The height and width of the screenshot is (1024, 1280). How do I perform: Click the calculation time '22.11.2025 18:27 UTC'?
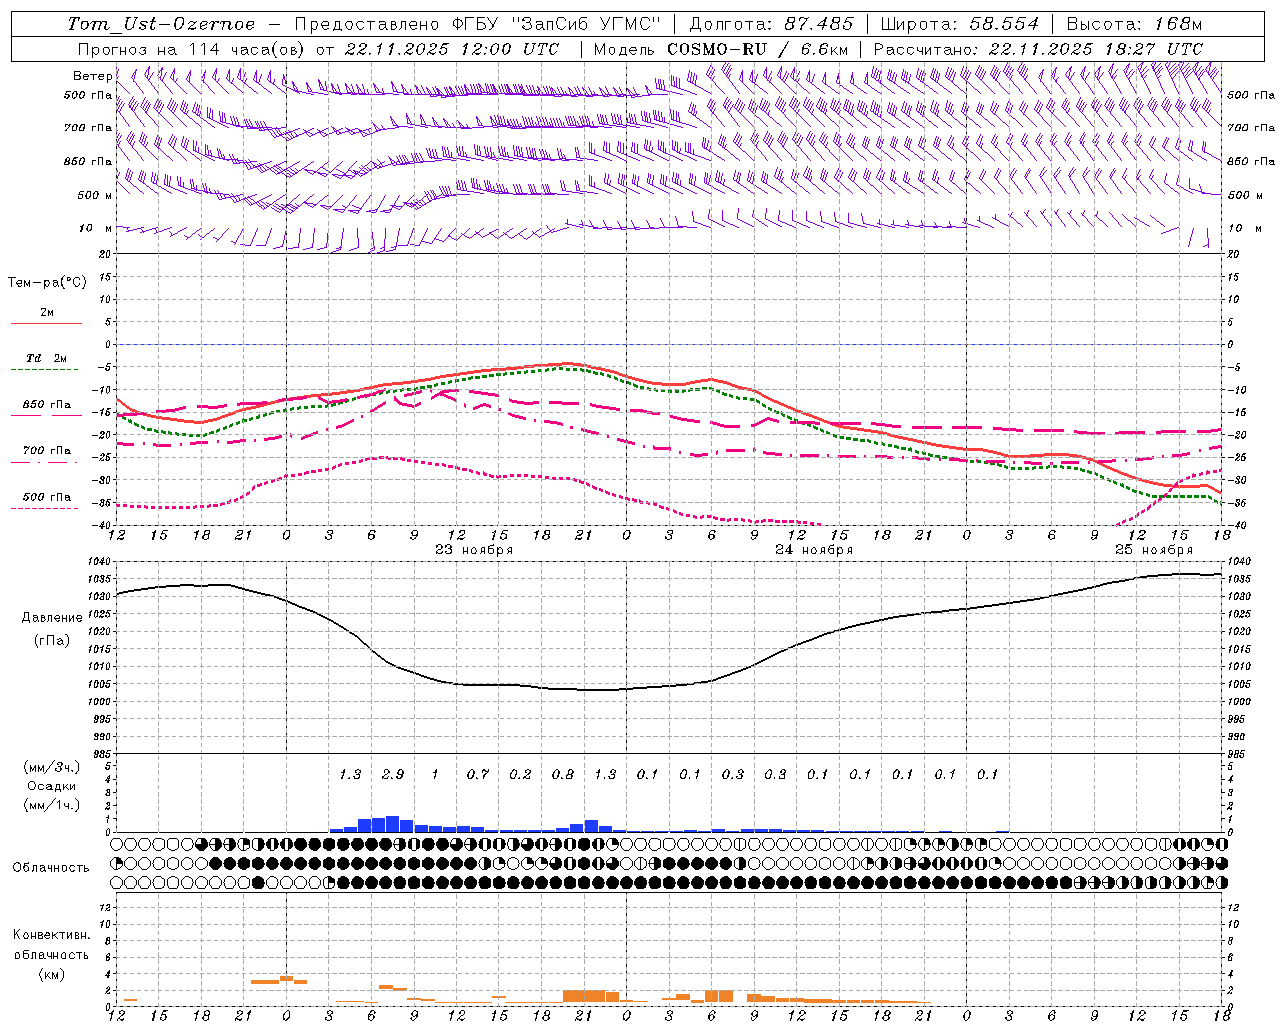pos(1096,49)
